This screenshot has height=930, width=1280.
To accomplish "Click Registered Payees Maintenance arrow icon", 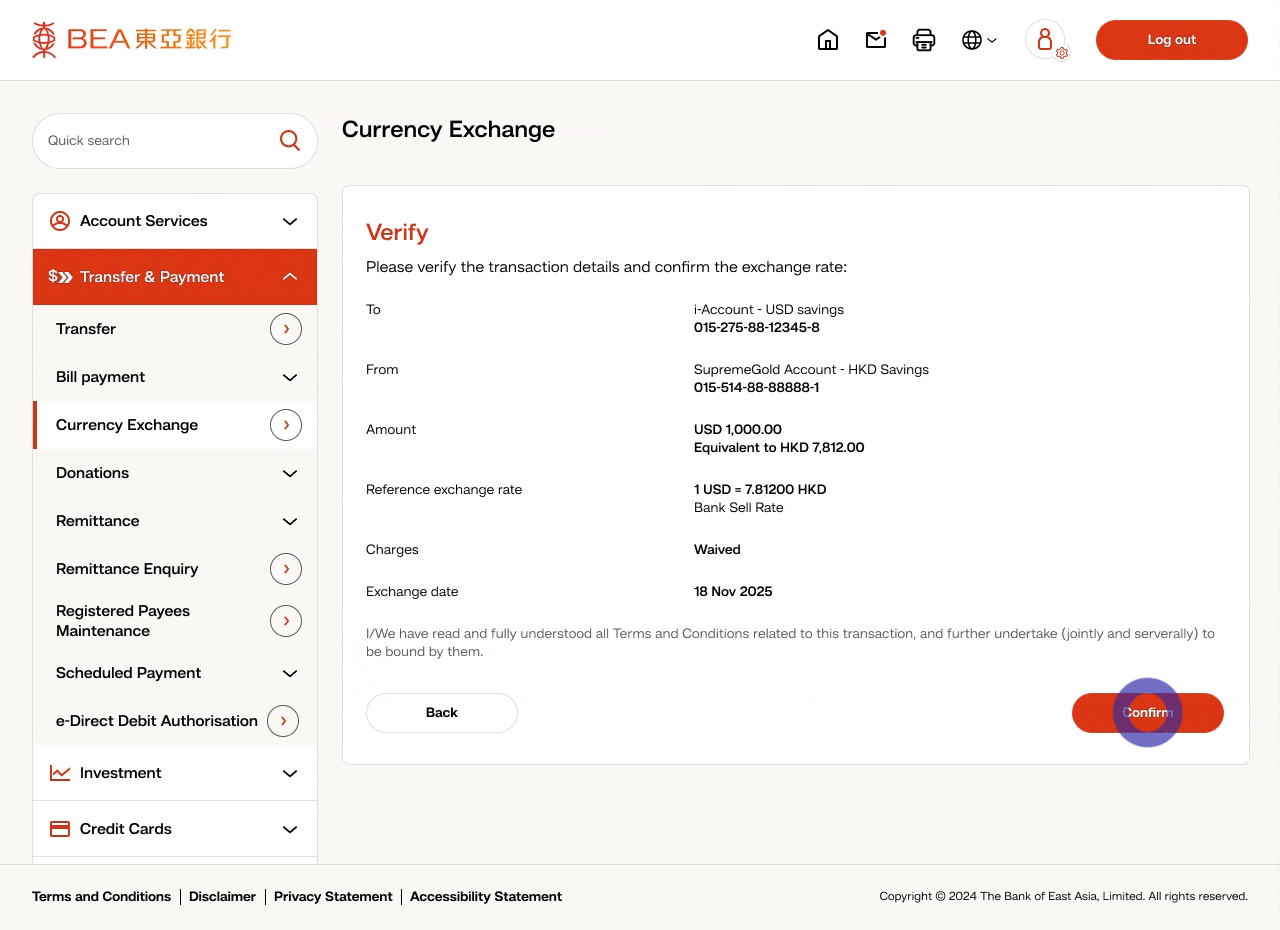I will (286, 621).
